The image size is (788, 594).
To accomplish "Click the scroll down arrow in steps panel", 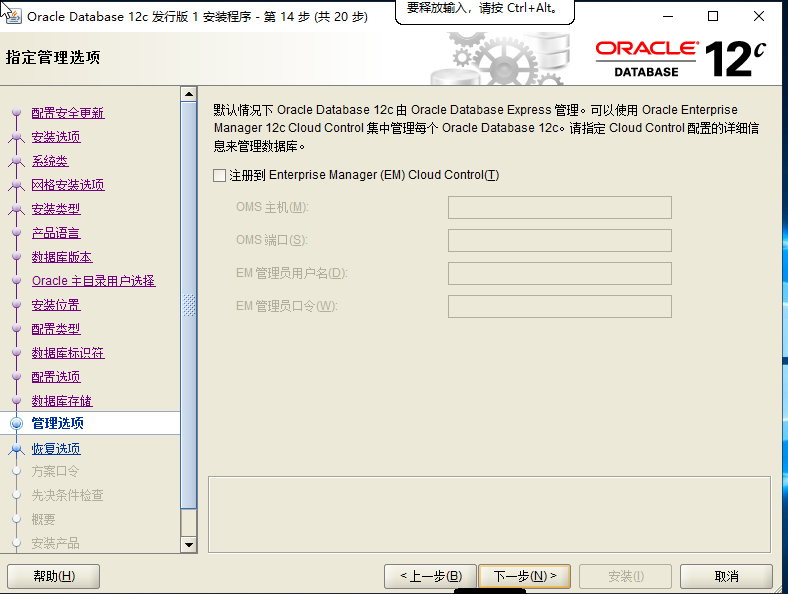I will pos(189,544).
